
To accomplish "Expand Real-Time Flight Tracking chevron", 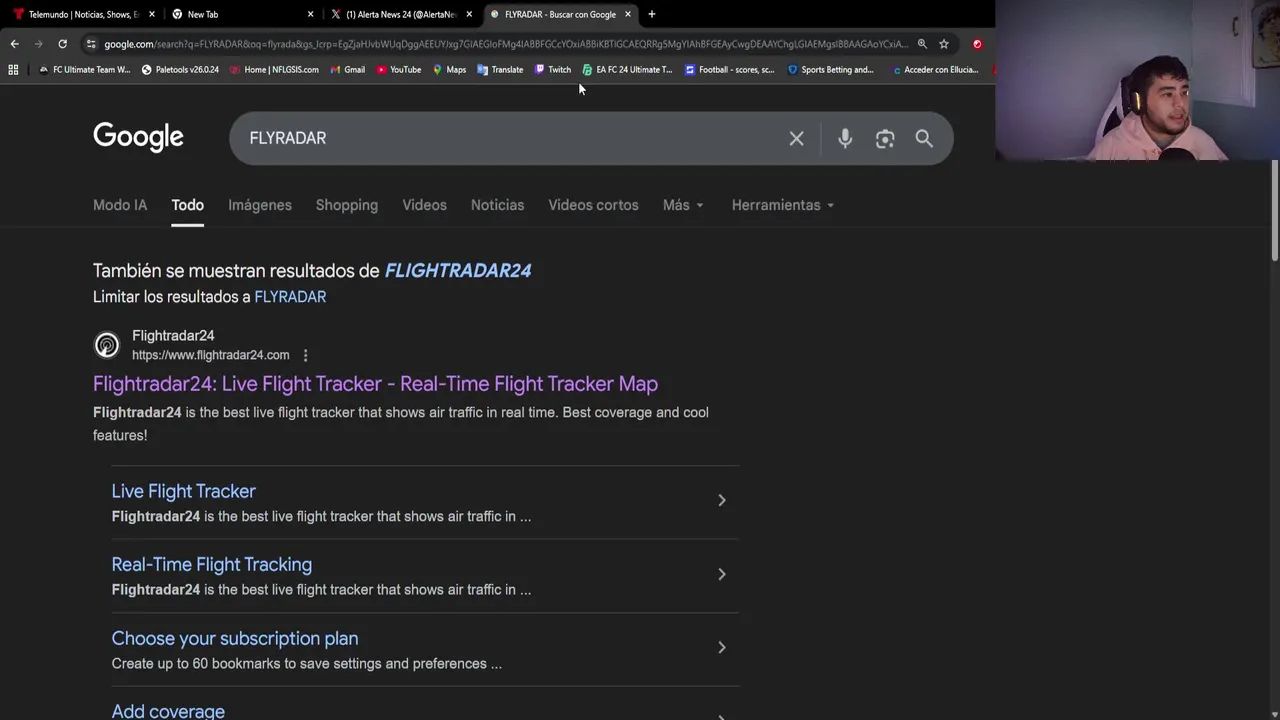I will [721, 574].
